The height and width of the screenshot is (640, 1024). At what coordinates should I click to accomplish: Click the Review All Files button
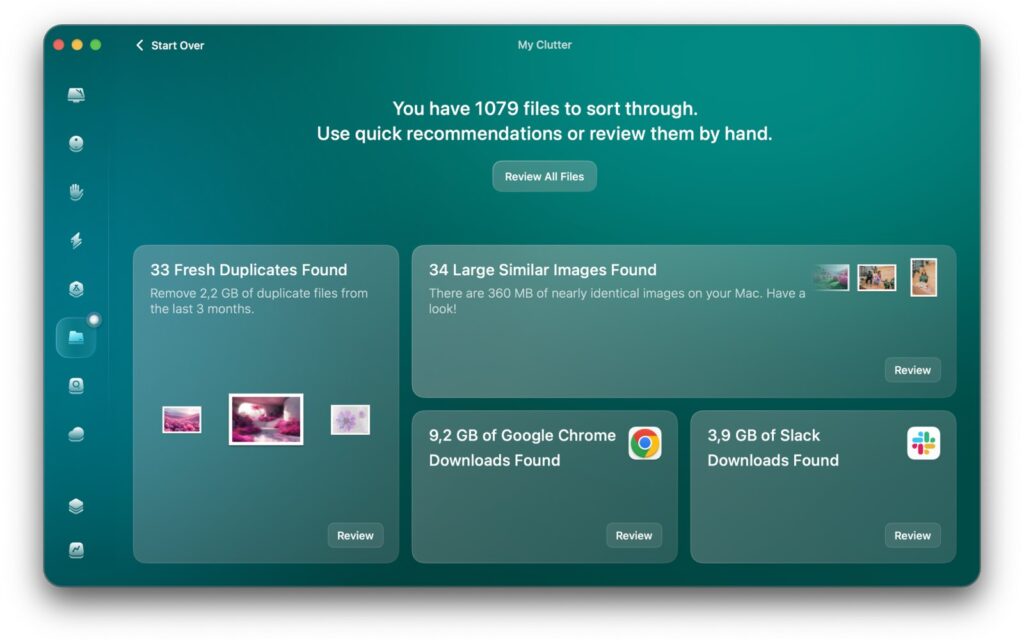544,176
